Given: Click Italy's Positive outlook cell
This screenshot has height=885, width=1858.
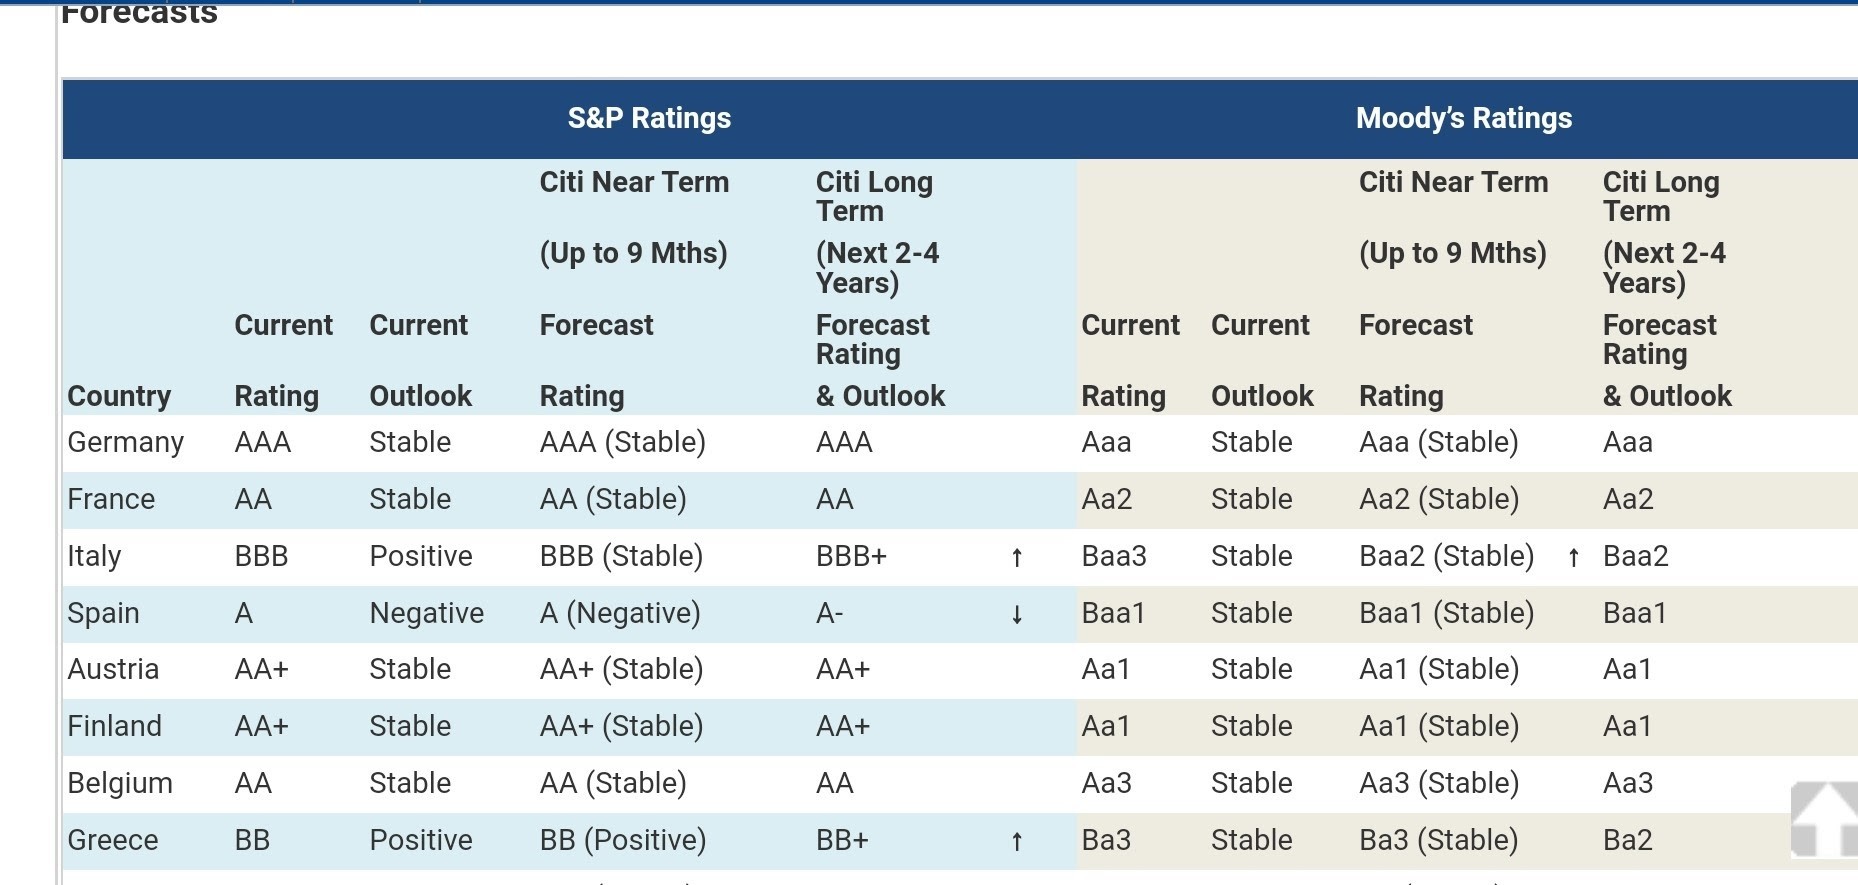Looking at the screenshot, I should [421, 556].
